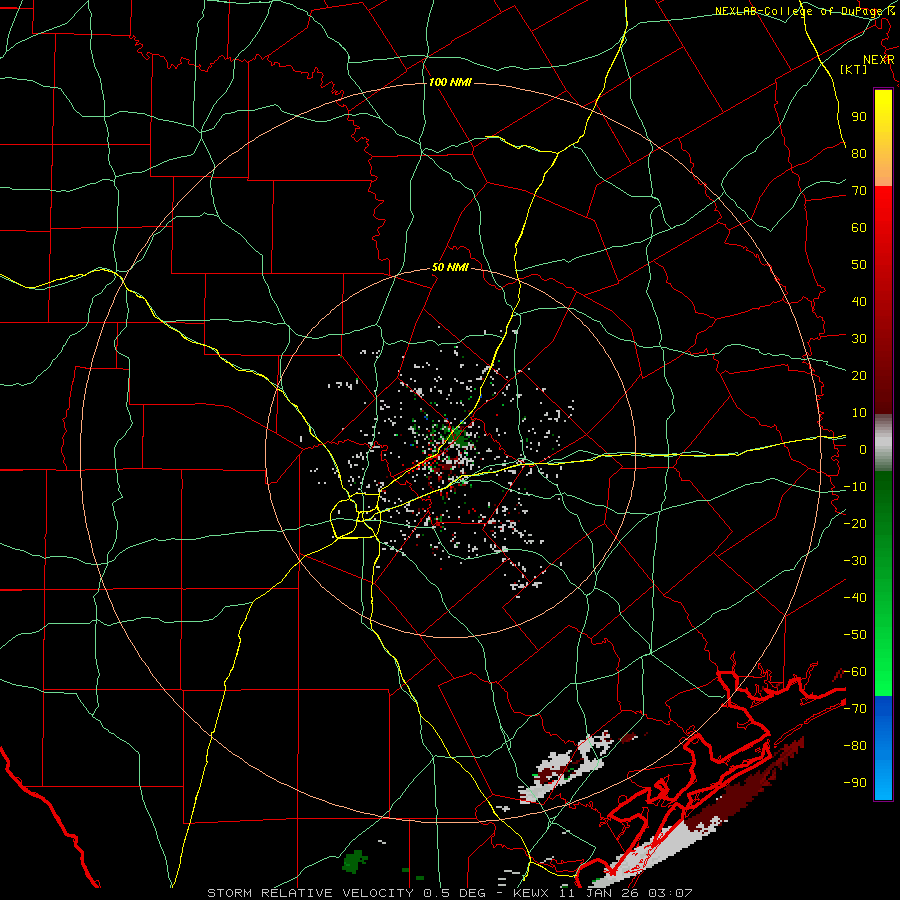Click the 0 value on the velocity scale
This screenshot has width=900, height=900.
click(863, 449)
